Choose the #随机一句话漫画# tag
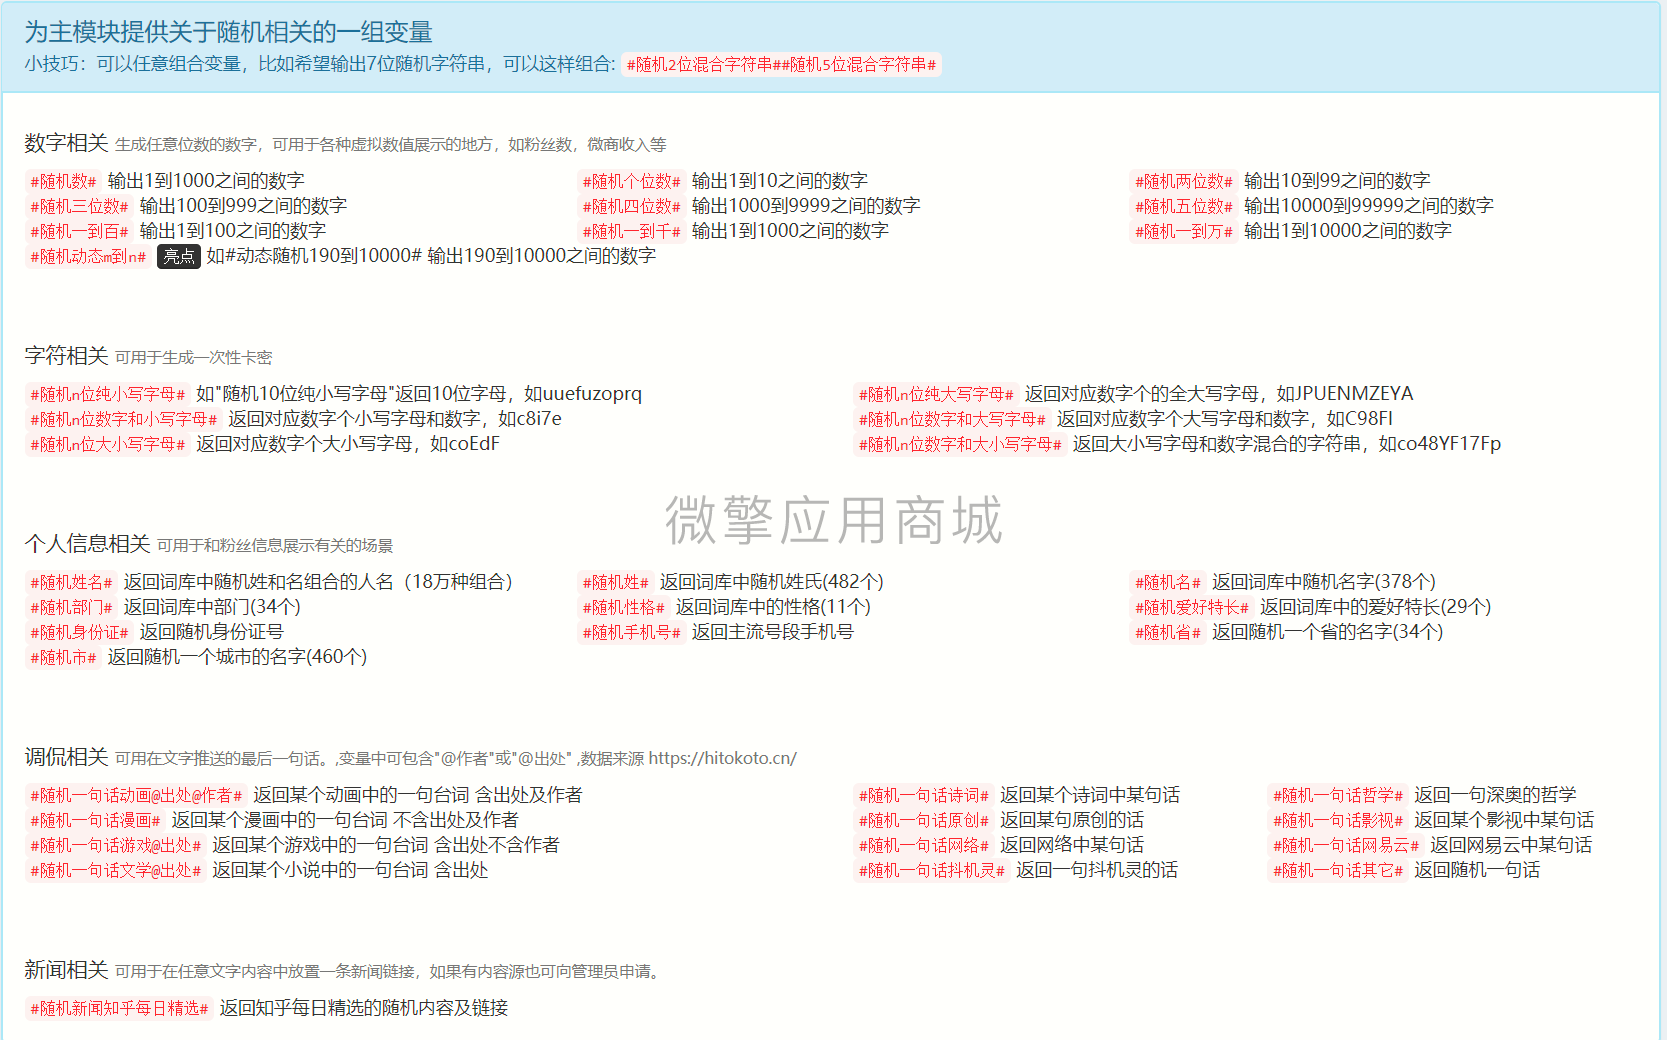 pos(95,820)
